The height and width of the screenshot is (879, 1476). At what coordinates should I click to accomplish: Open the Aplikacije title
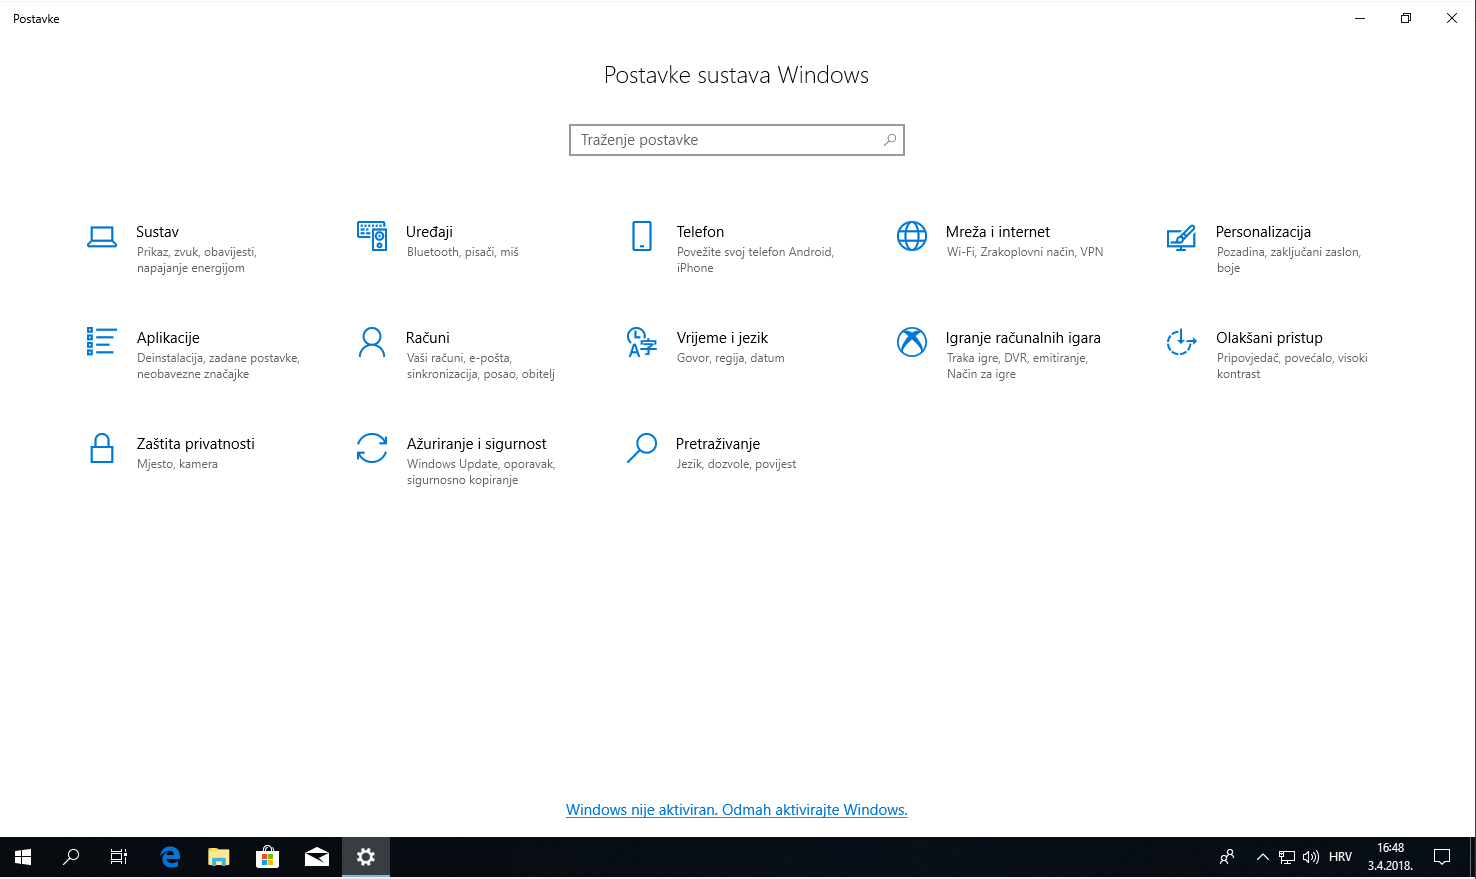click(x=168, y=338)
